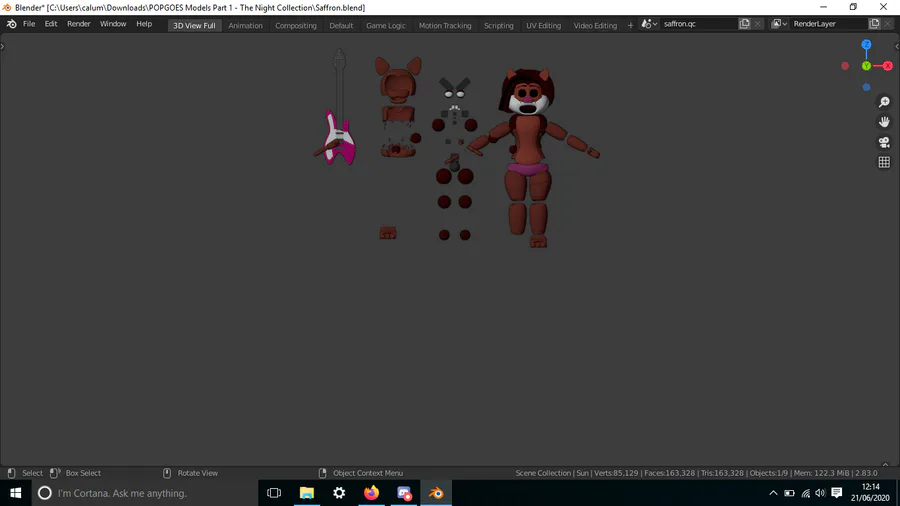Click the Cortana search box
900x506 pixels.
(x=145, y=493)
